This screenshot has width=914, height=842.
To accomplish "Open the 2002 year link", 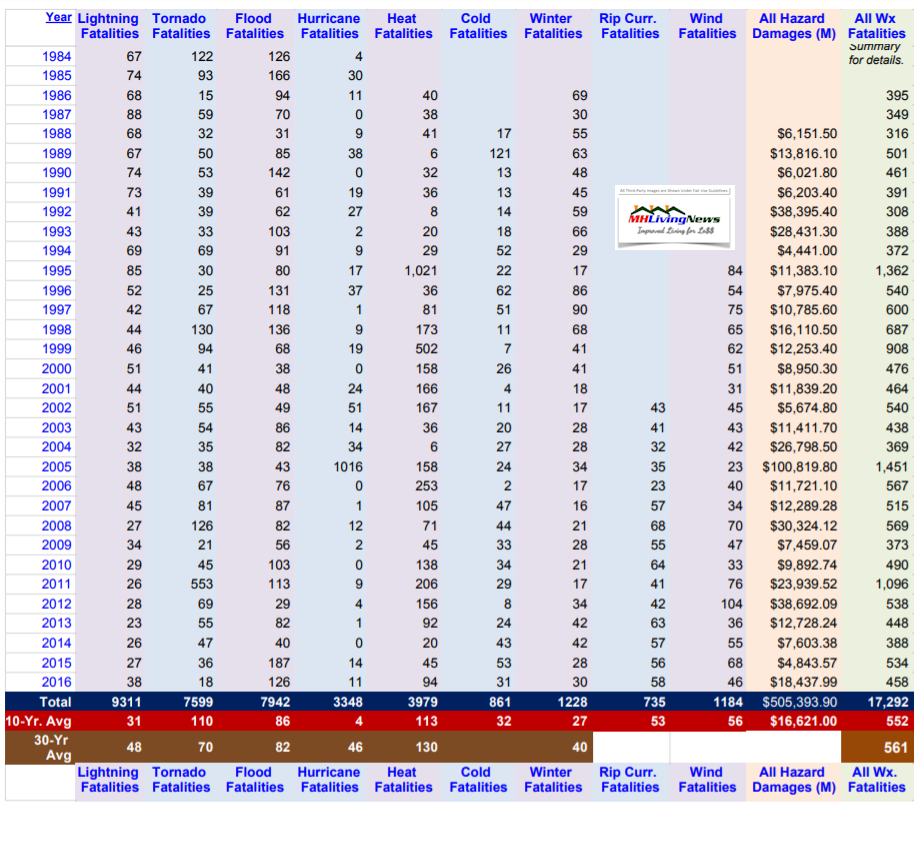I will [x=57, y=408].
